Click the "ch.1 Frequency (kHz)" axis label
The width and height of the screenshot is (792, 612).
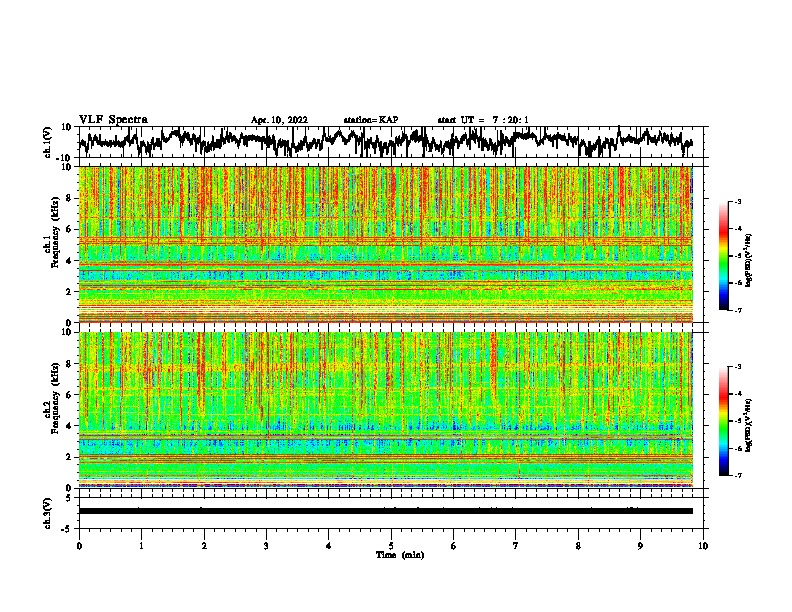[50, 232]
